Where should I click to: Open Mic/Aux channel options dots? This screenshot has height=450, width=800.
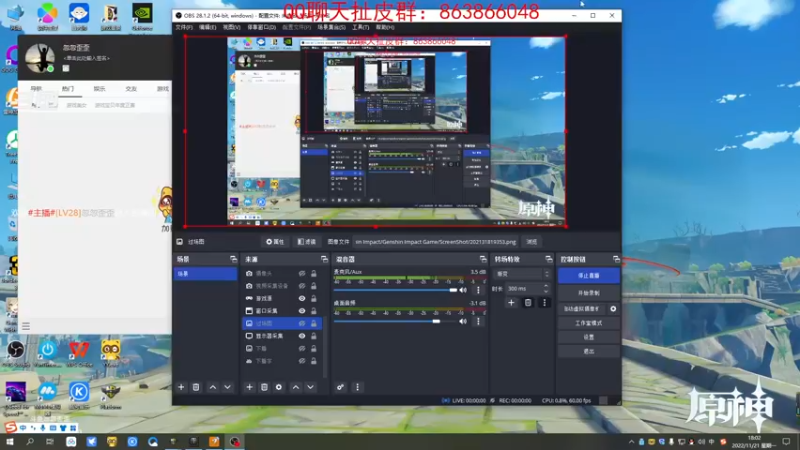pos(478,290)
